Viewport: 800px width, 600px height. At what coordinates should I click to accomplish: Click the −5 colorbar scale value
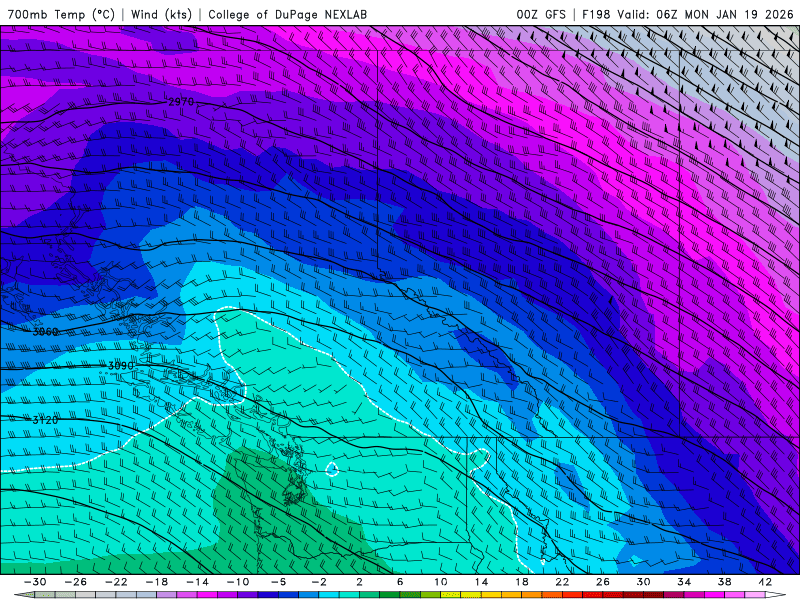[x=278, y=582]
